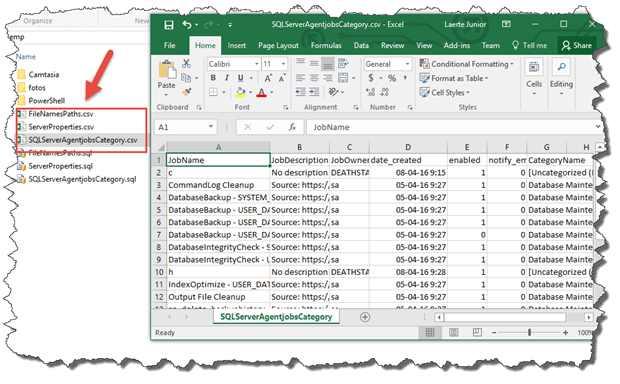620x384 pixels.
Task: Toggle Italic formatting
Action: point(227,78)
